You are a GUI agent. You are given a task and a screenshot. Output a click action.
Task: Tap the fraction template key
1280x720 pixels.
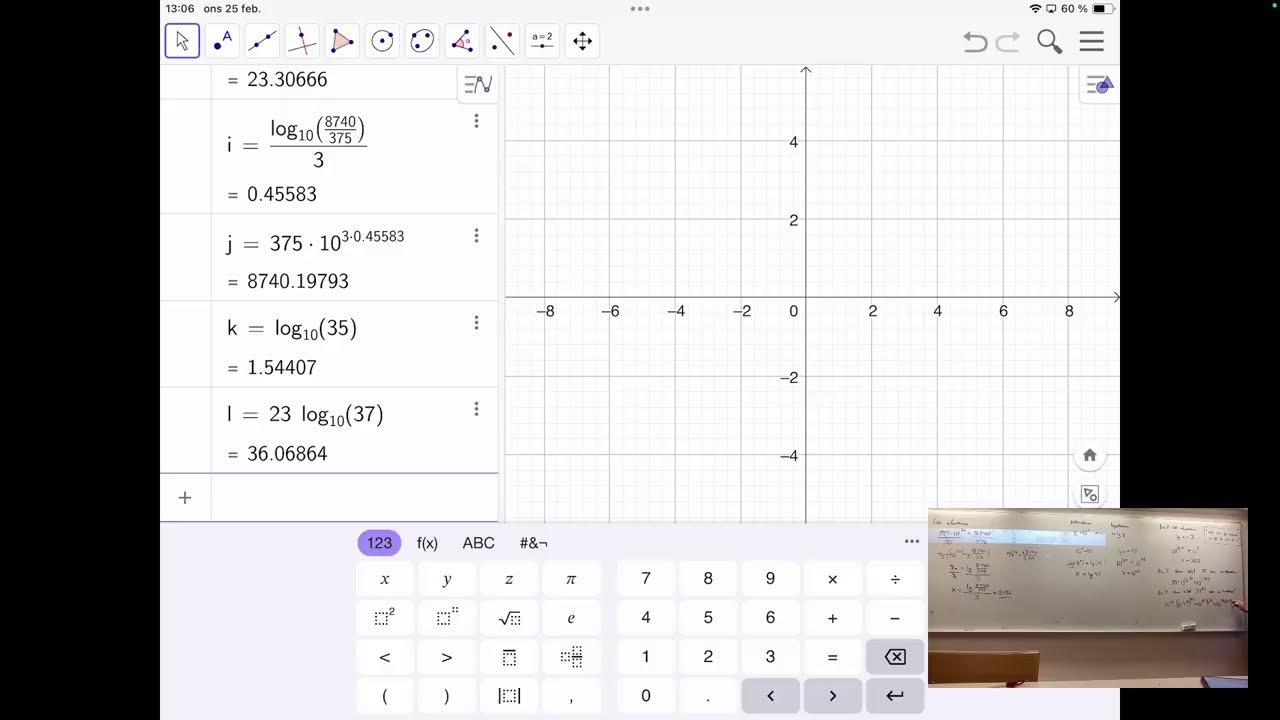(x=509, y=657)
